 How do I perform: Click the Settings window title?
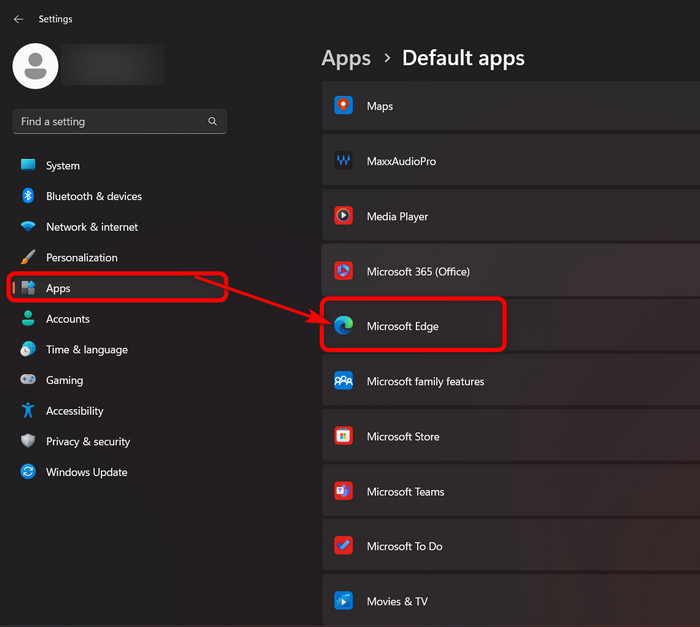55,19
